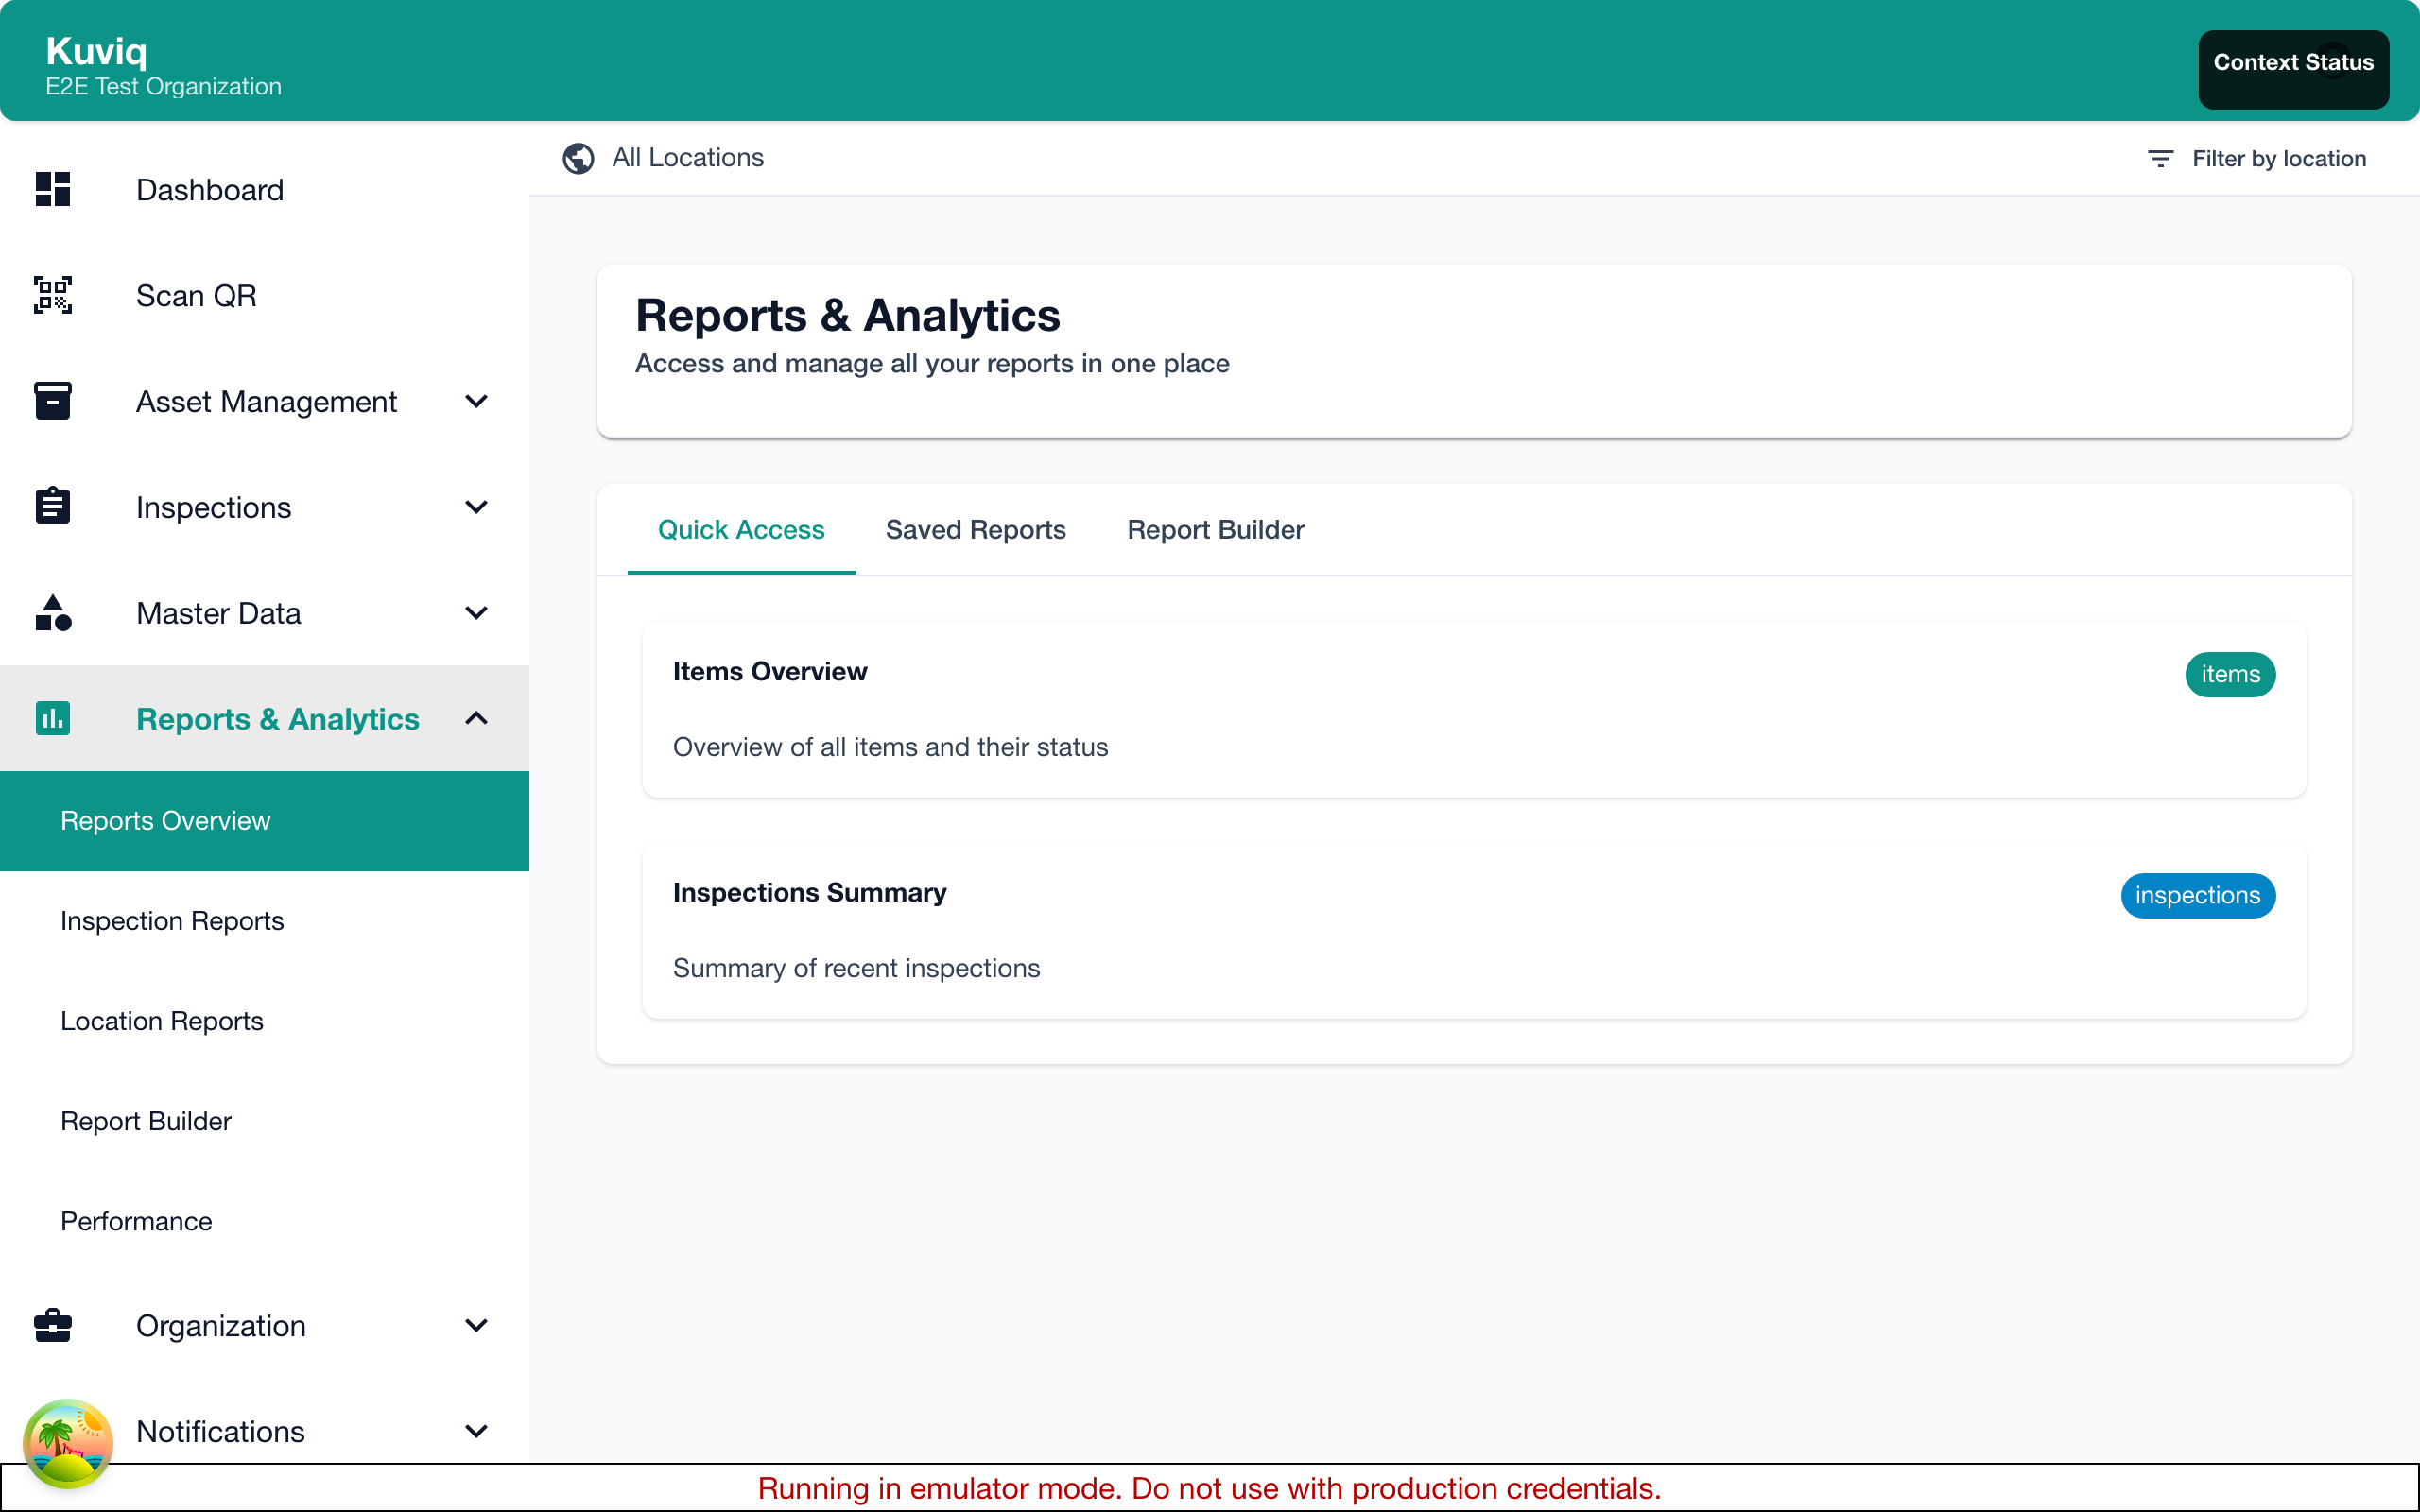Click the emulator mode warning banner
This screenshot has width=2420, height=1512.
(1210, 1488)
